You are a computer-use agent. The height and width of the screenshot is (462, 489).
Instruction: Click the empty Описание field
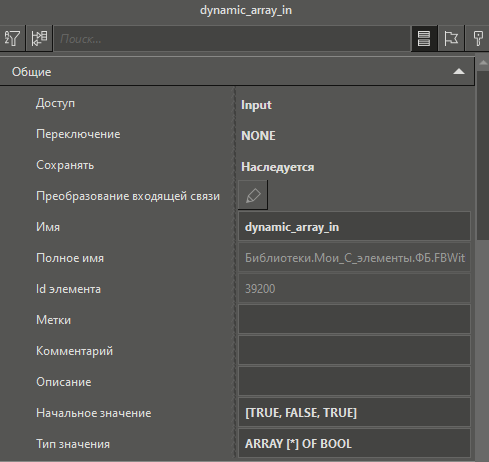[x=354, y=381]
